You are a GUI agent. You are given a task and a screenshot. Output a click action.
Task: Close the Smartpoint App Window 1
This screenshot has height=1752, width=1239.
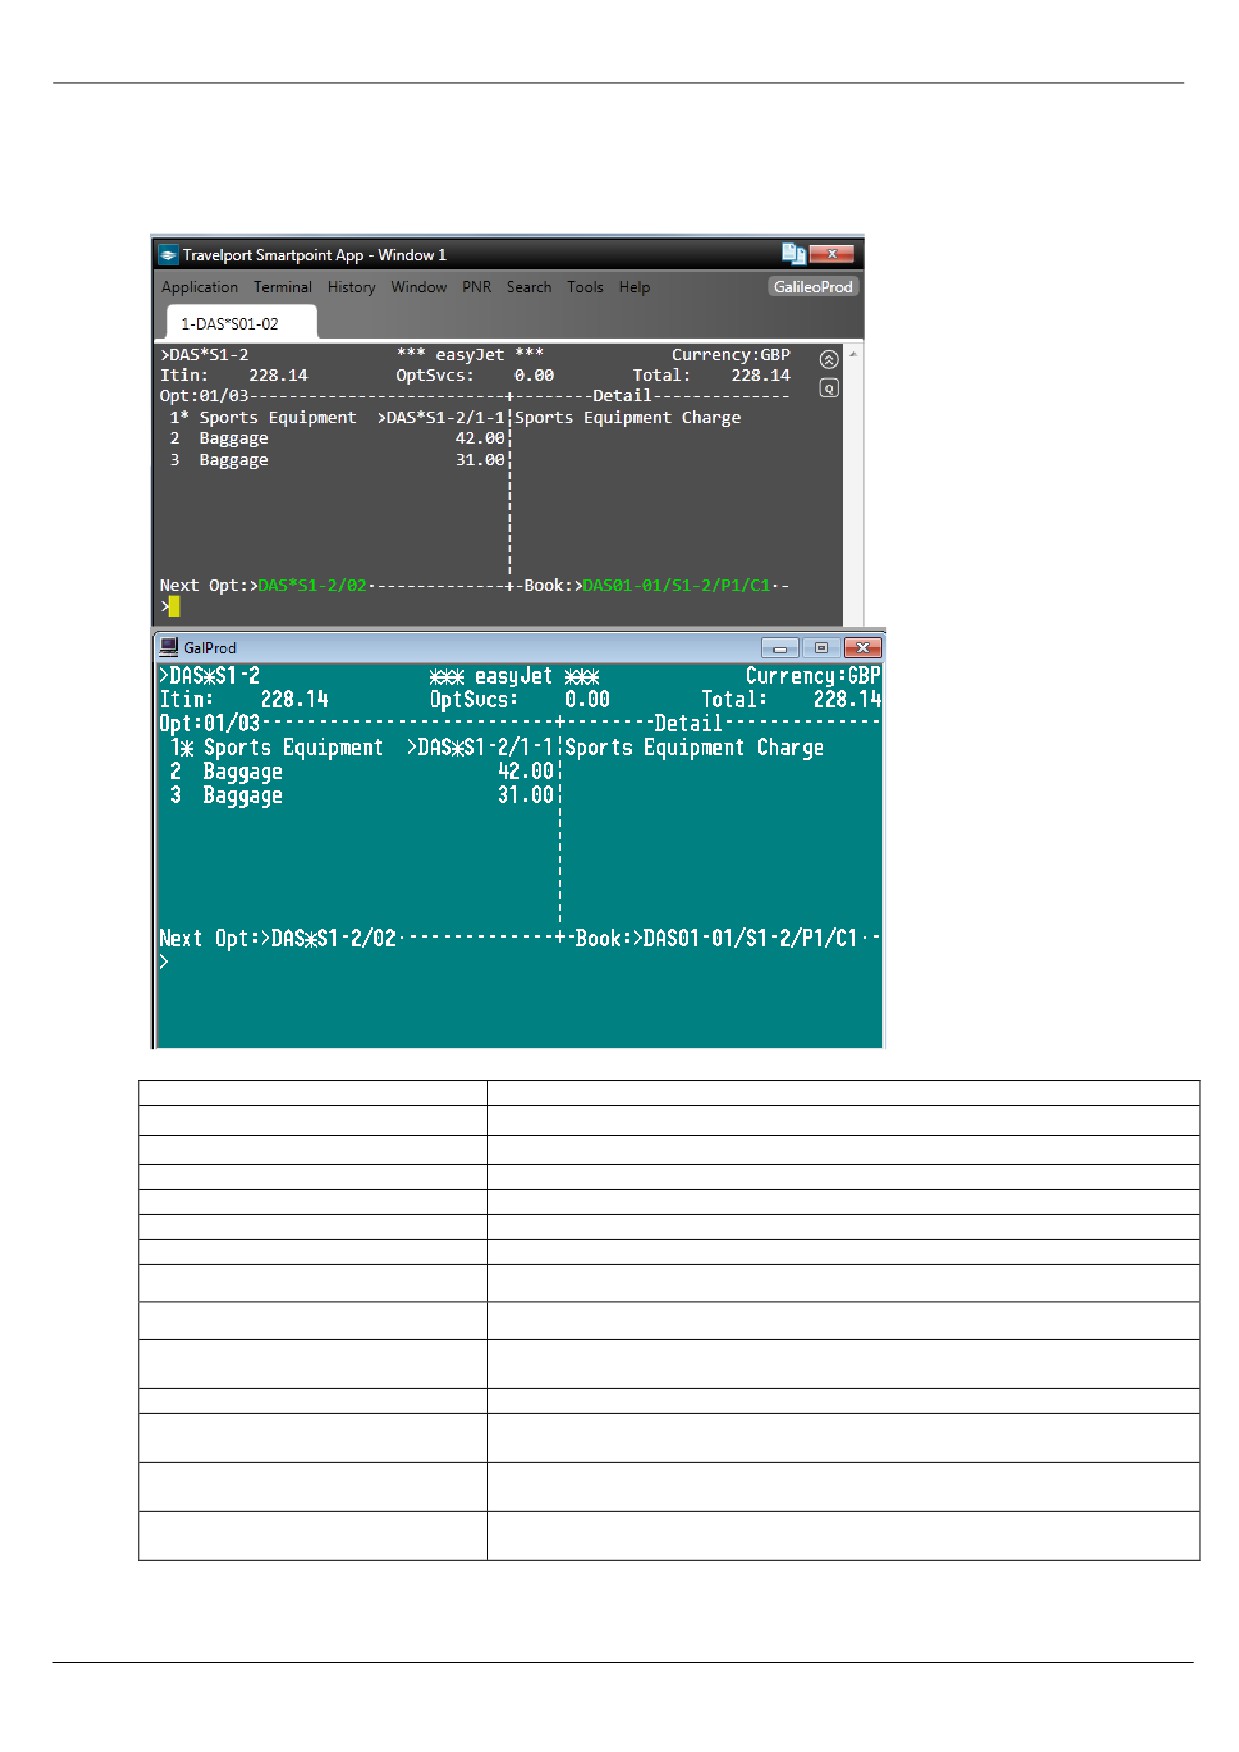pyautogui.click(x=832, y=254)
